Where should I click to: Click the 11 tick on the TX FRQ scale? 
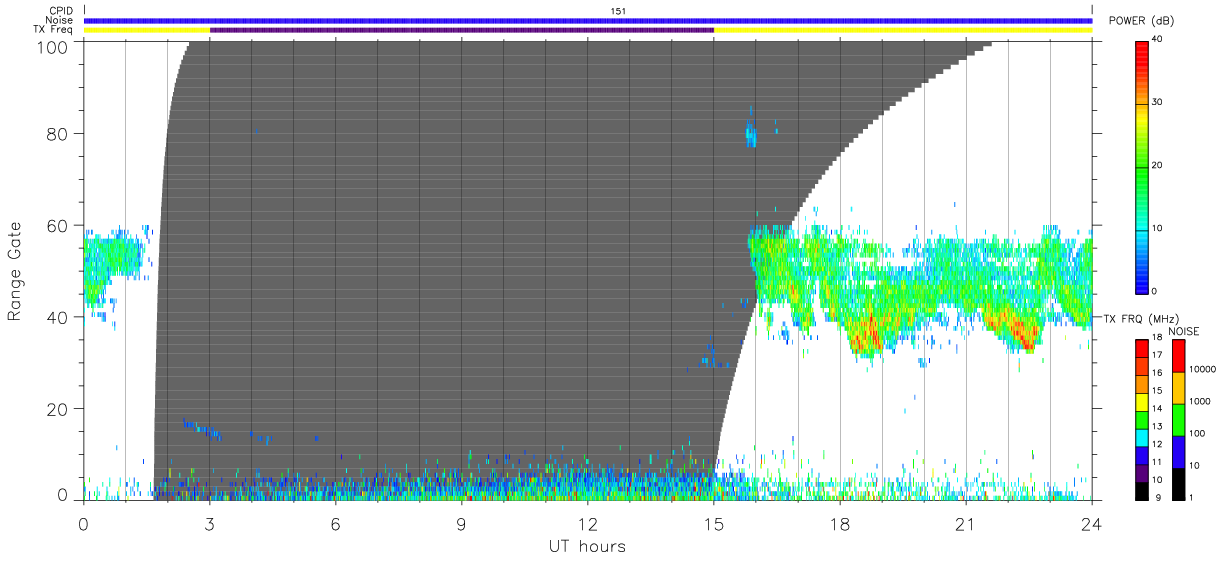[1157, 462]
